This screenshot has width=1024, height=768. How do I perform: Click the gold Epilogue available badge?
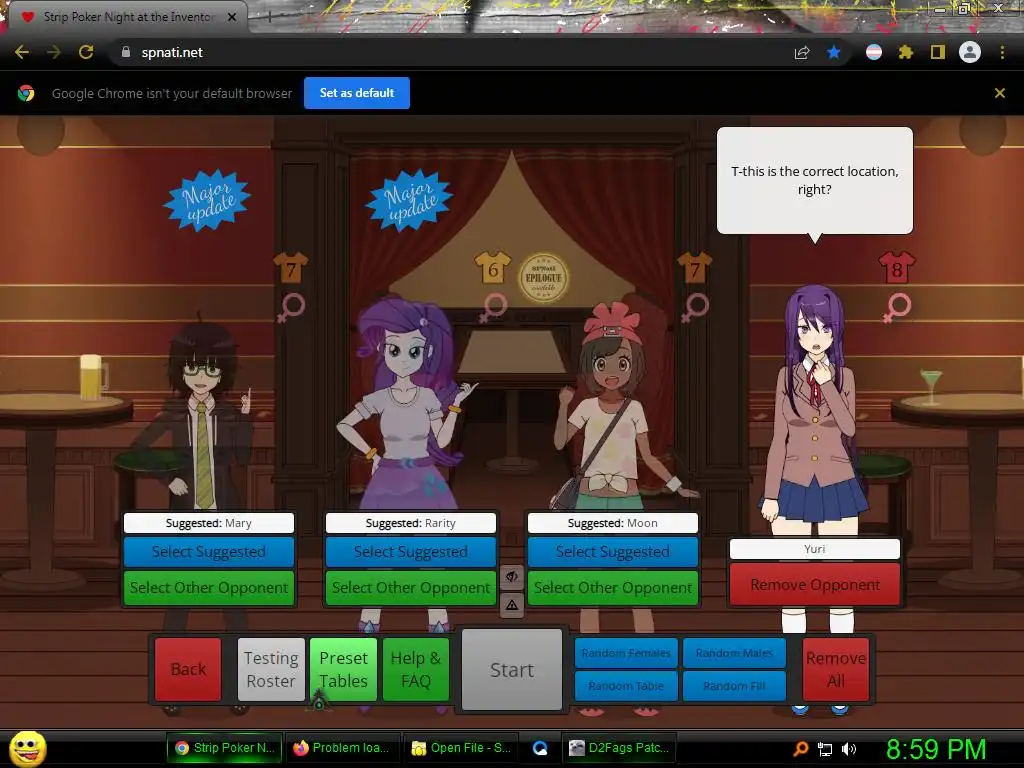click(x=543, y=278)
